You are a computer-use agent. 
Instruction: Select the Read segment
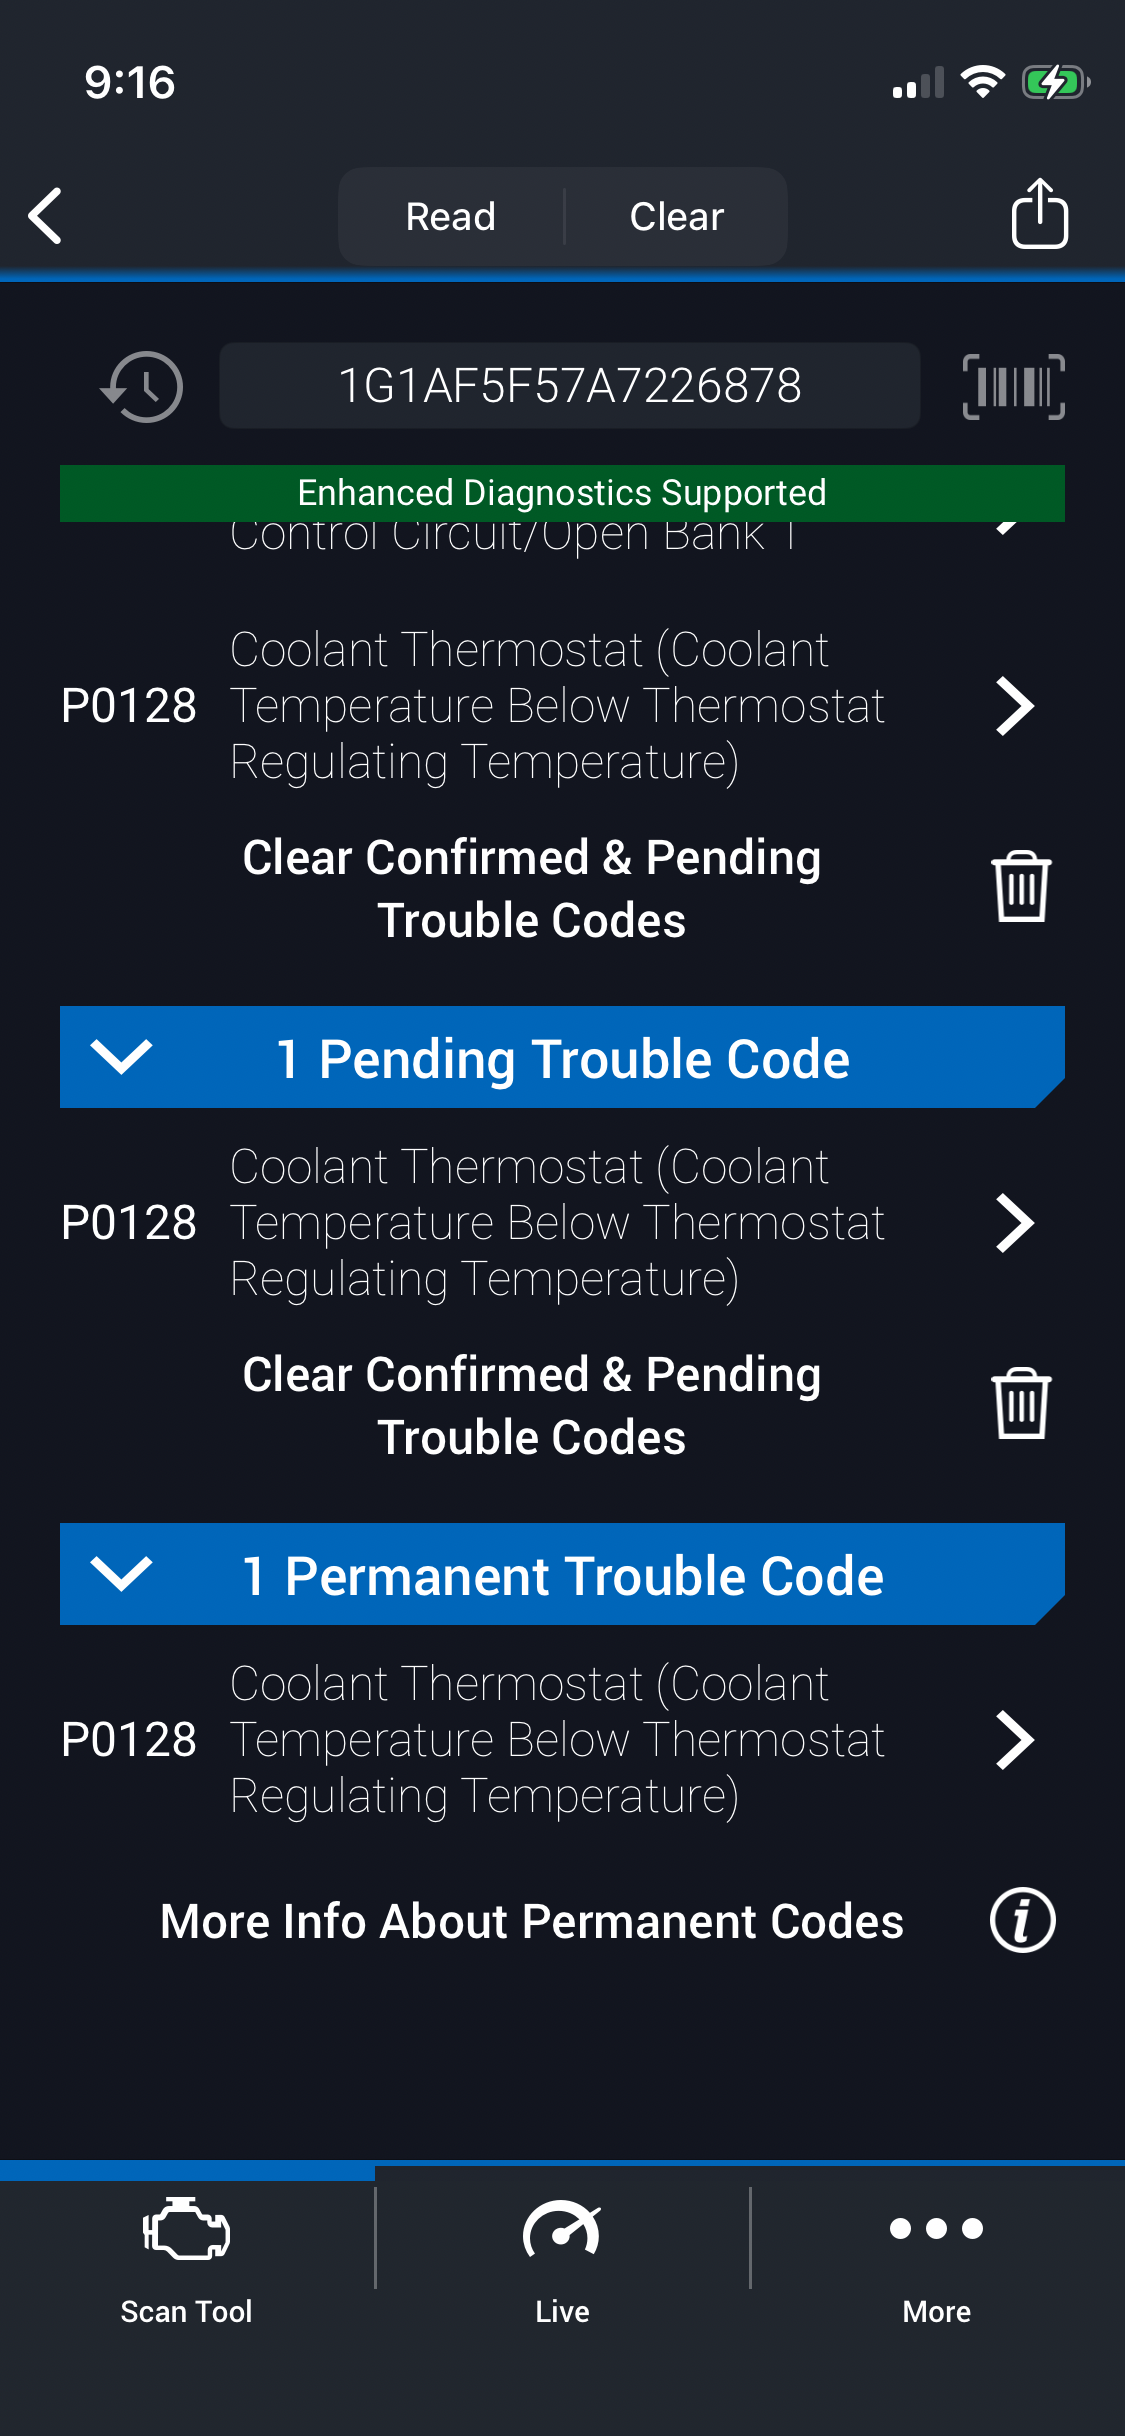click(451, 216)
